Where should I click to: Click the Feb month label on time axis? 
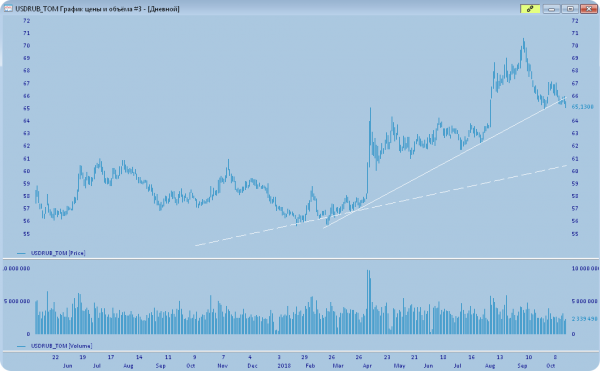tap(310, 366)
